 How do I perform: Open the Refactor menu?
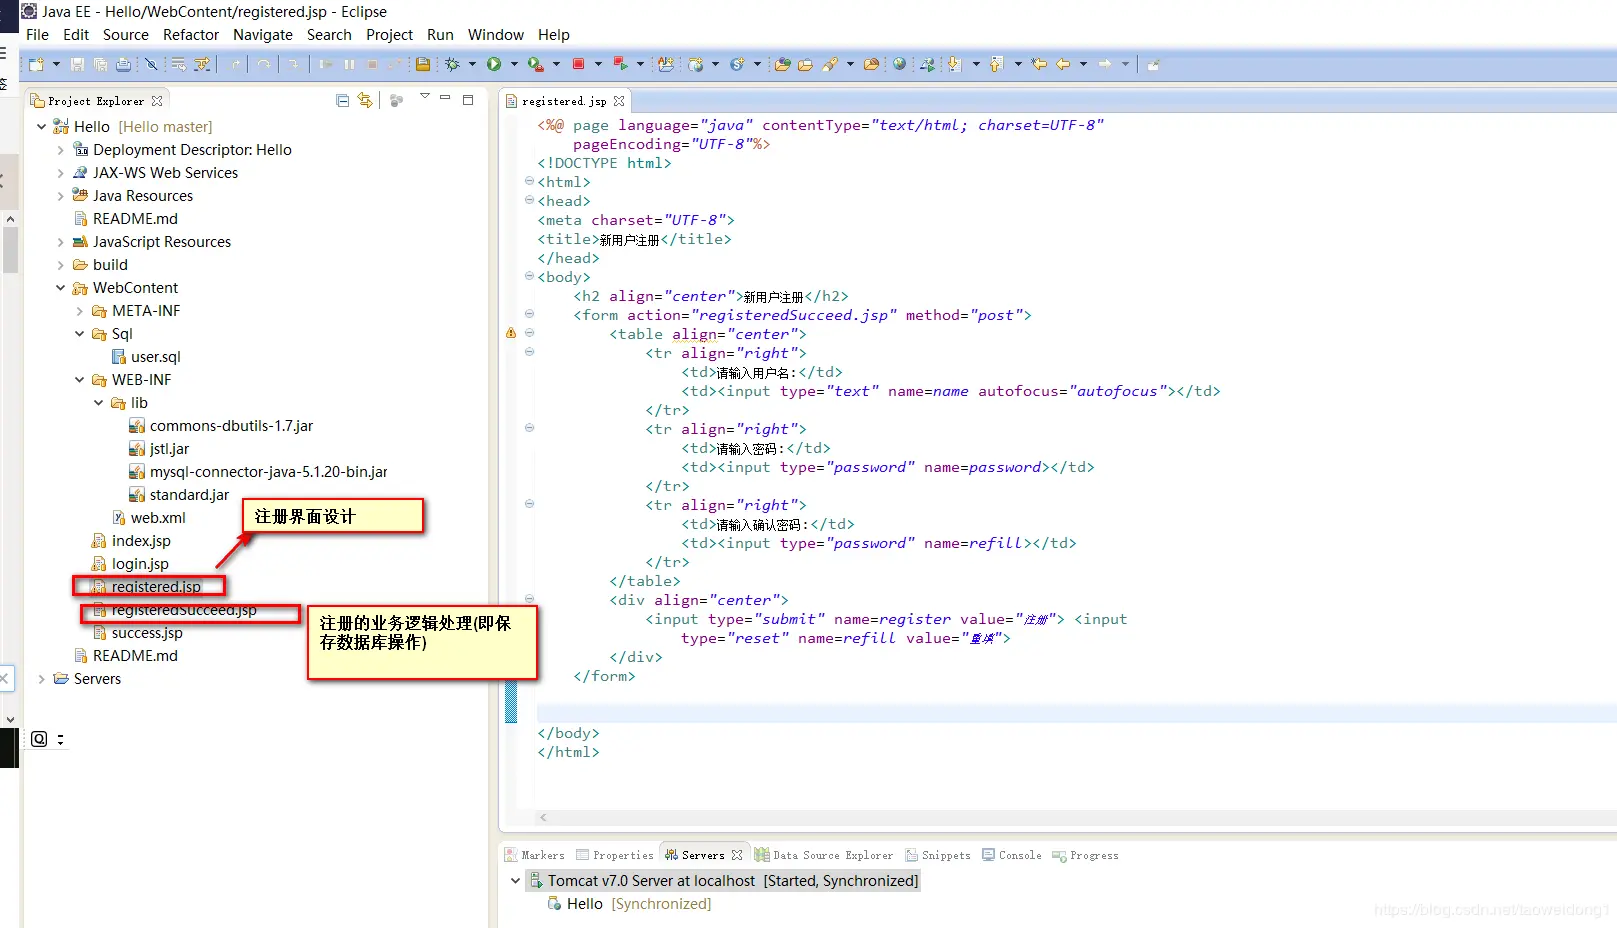[191, 35]
